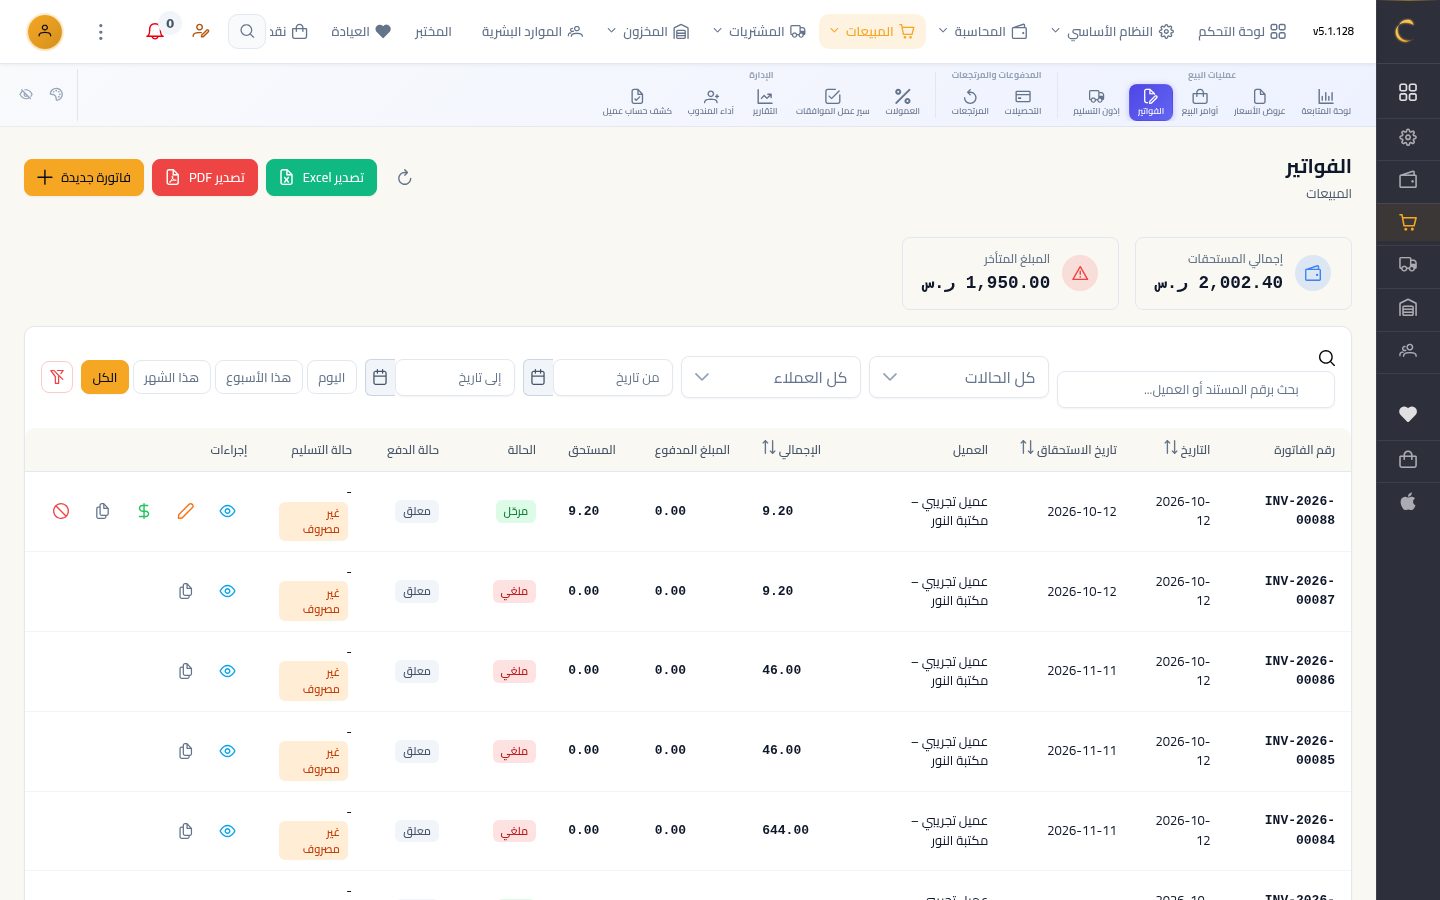View invoice INV-2026-00086 with eye icon
The width and height of the screenshot is (1440, 900).
pyautogui.click(x=228, y=671)
